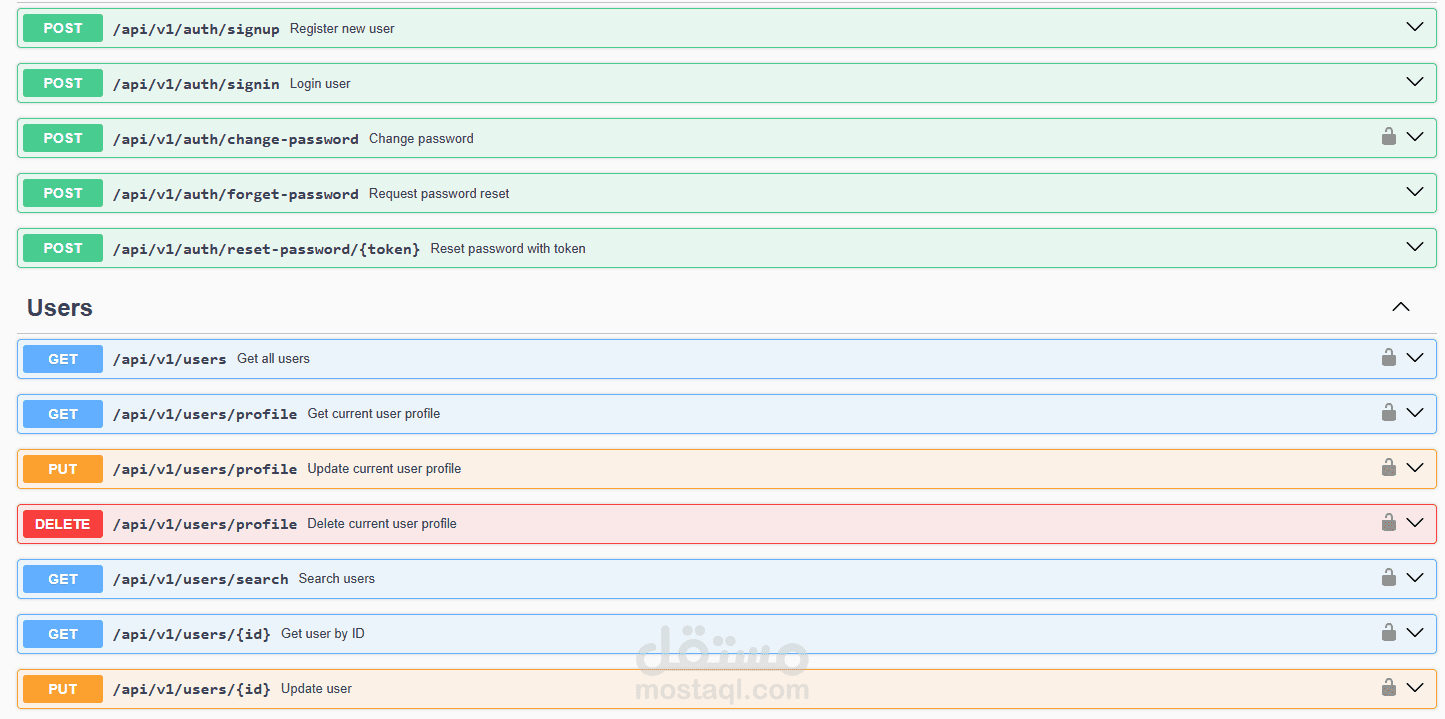This screenshot has width=1445, height=719.
Task: Click the /api/v1/users/search path
Action: click(201, 579)
